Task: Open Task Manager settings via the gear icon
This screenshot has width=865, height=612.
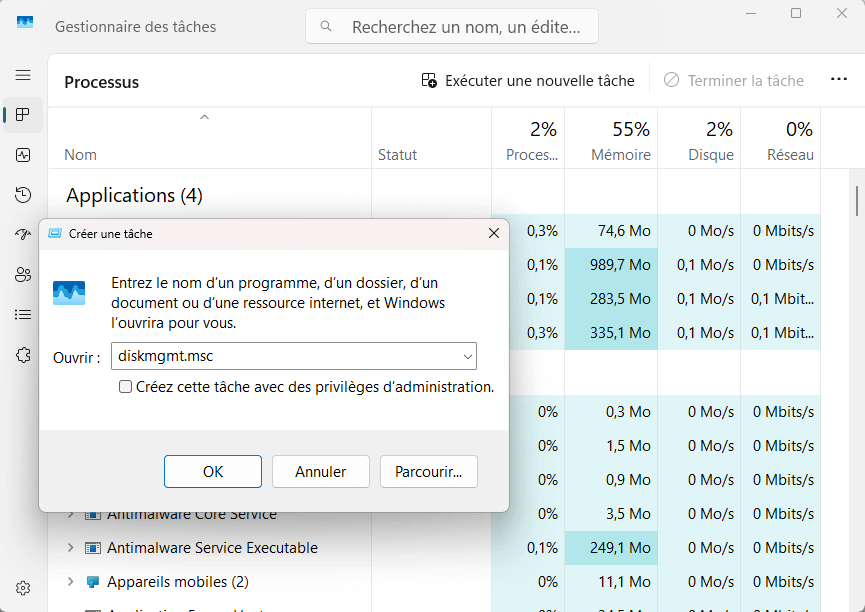Action: point(22,587)
